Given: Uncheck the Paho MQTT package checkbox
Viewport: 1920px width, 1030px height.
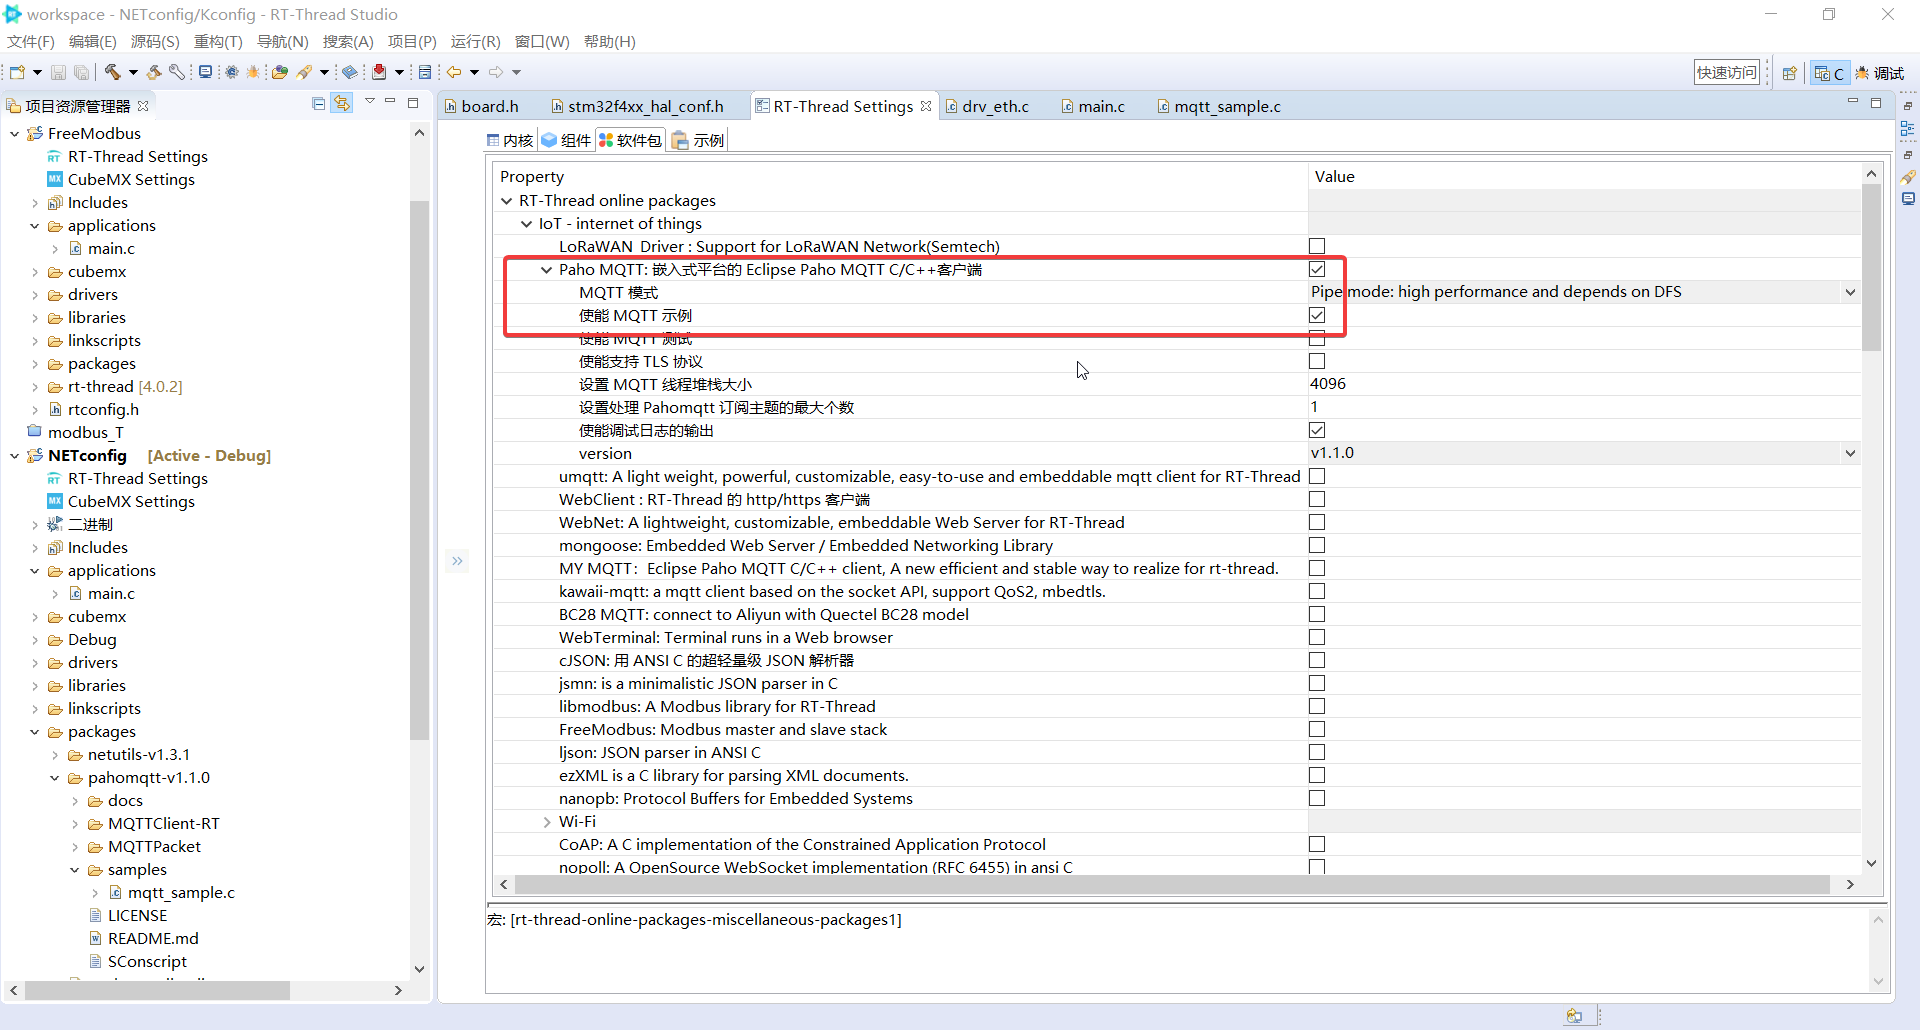Looking at the screenshot, I should pyautogui.click(x=1317, y=269).
